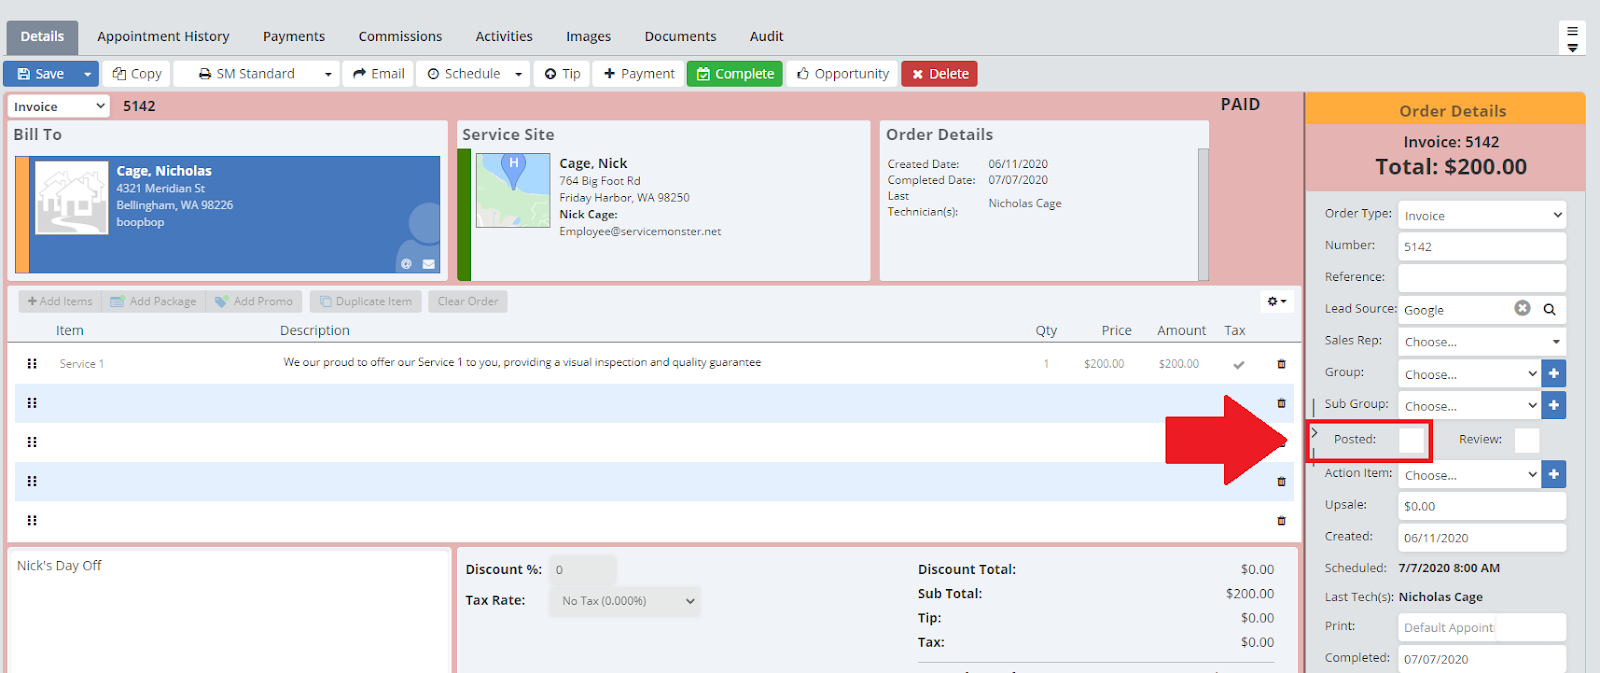This screenshot has height=673, width=1600.
Task: Open the Payments tab
Action: coord(293,37)
